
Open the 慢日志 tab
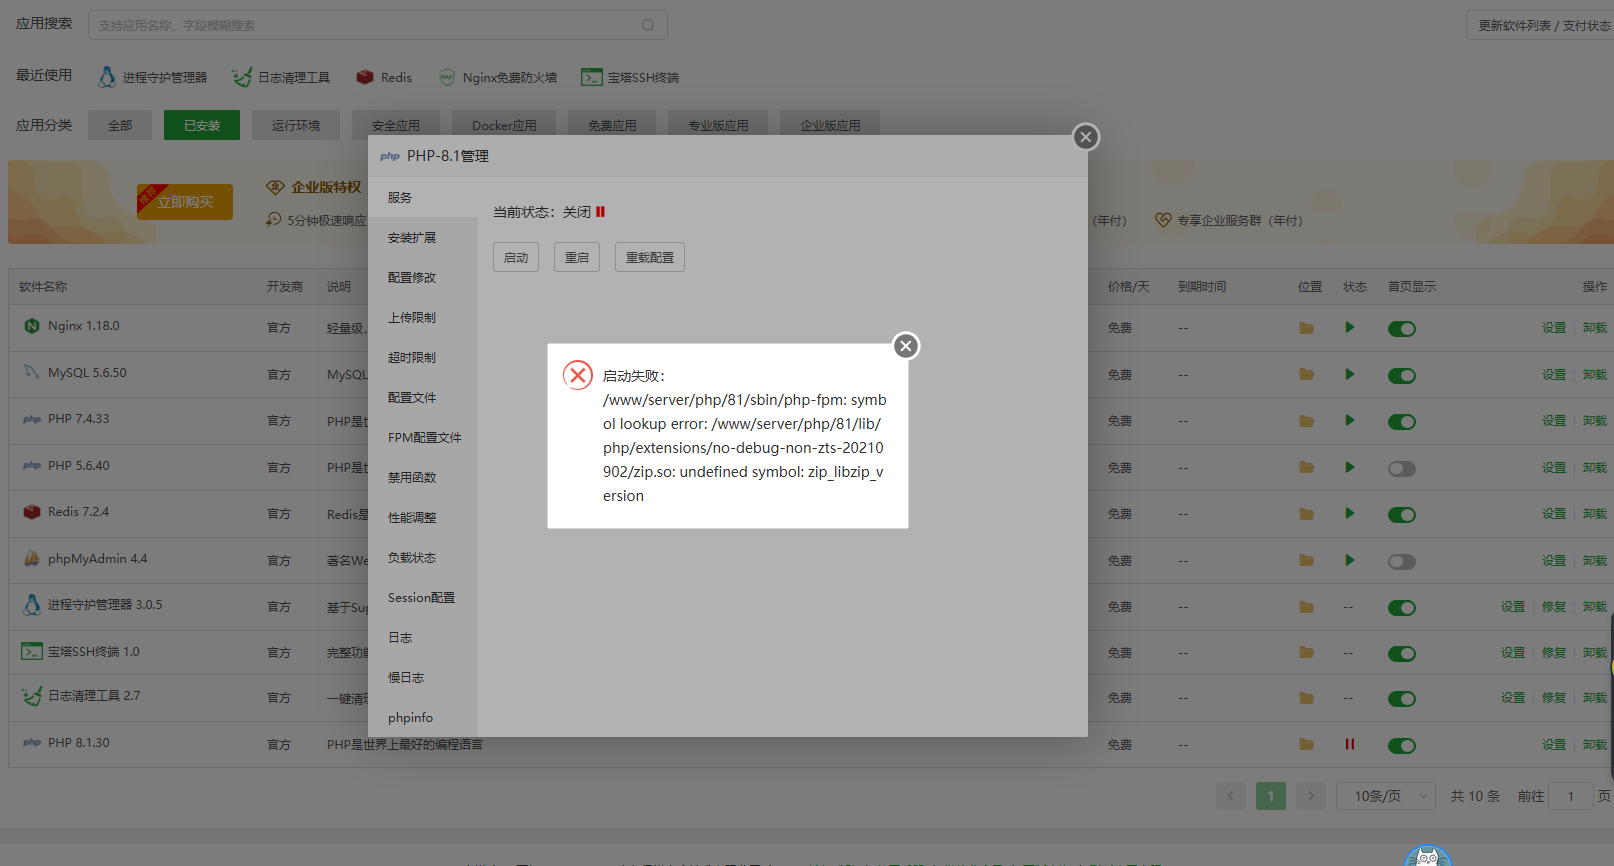423,678
